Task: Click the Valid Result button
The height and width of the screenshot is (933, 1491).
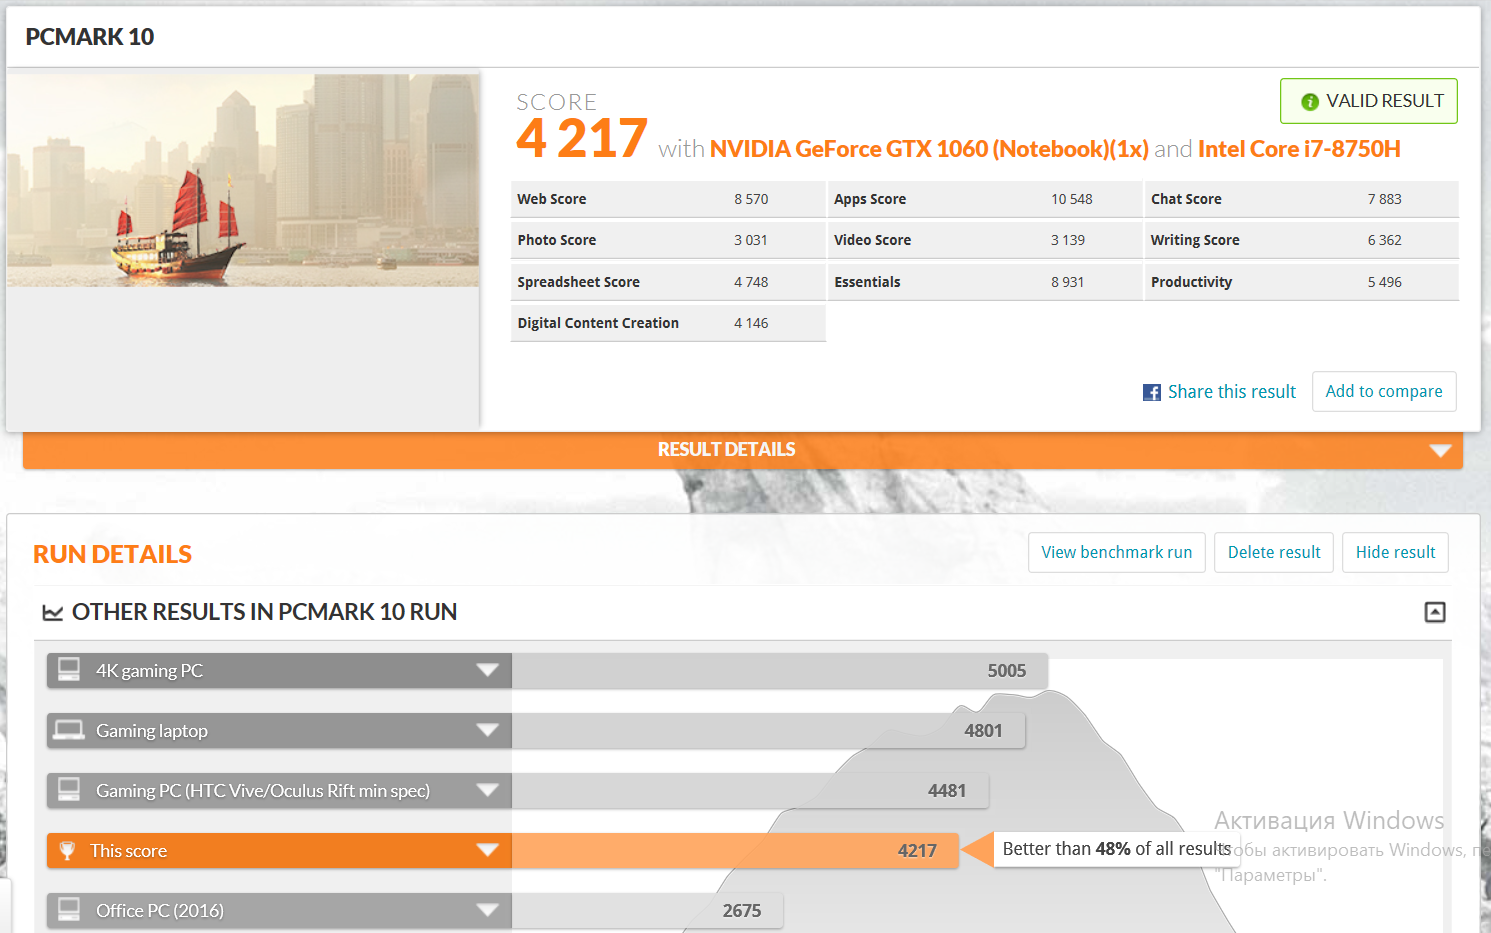Action: pos(1368,101)
